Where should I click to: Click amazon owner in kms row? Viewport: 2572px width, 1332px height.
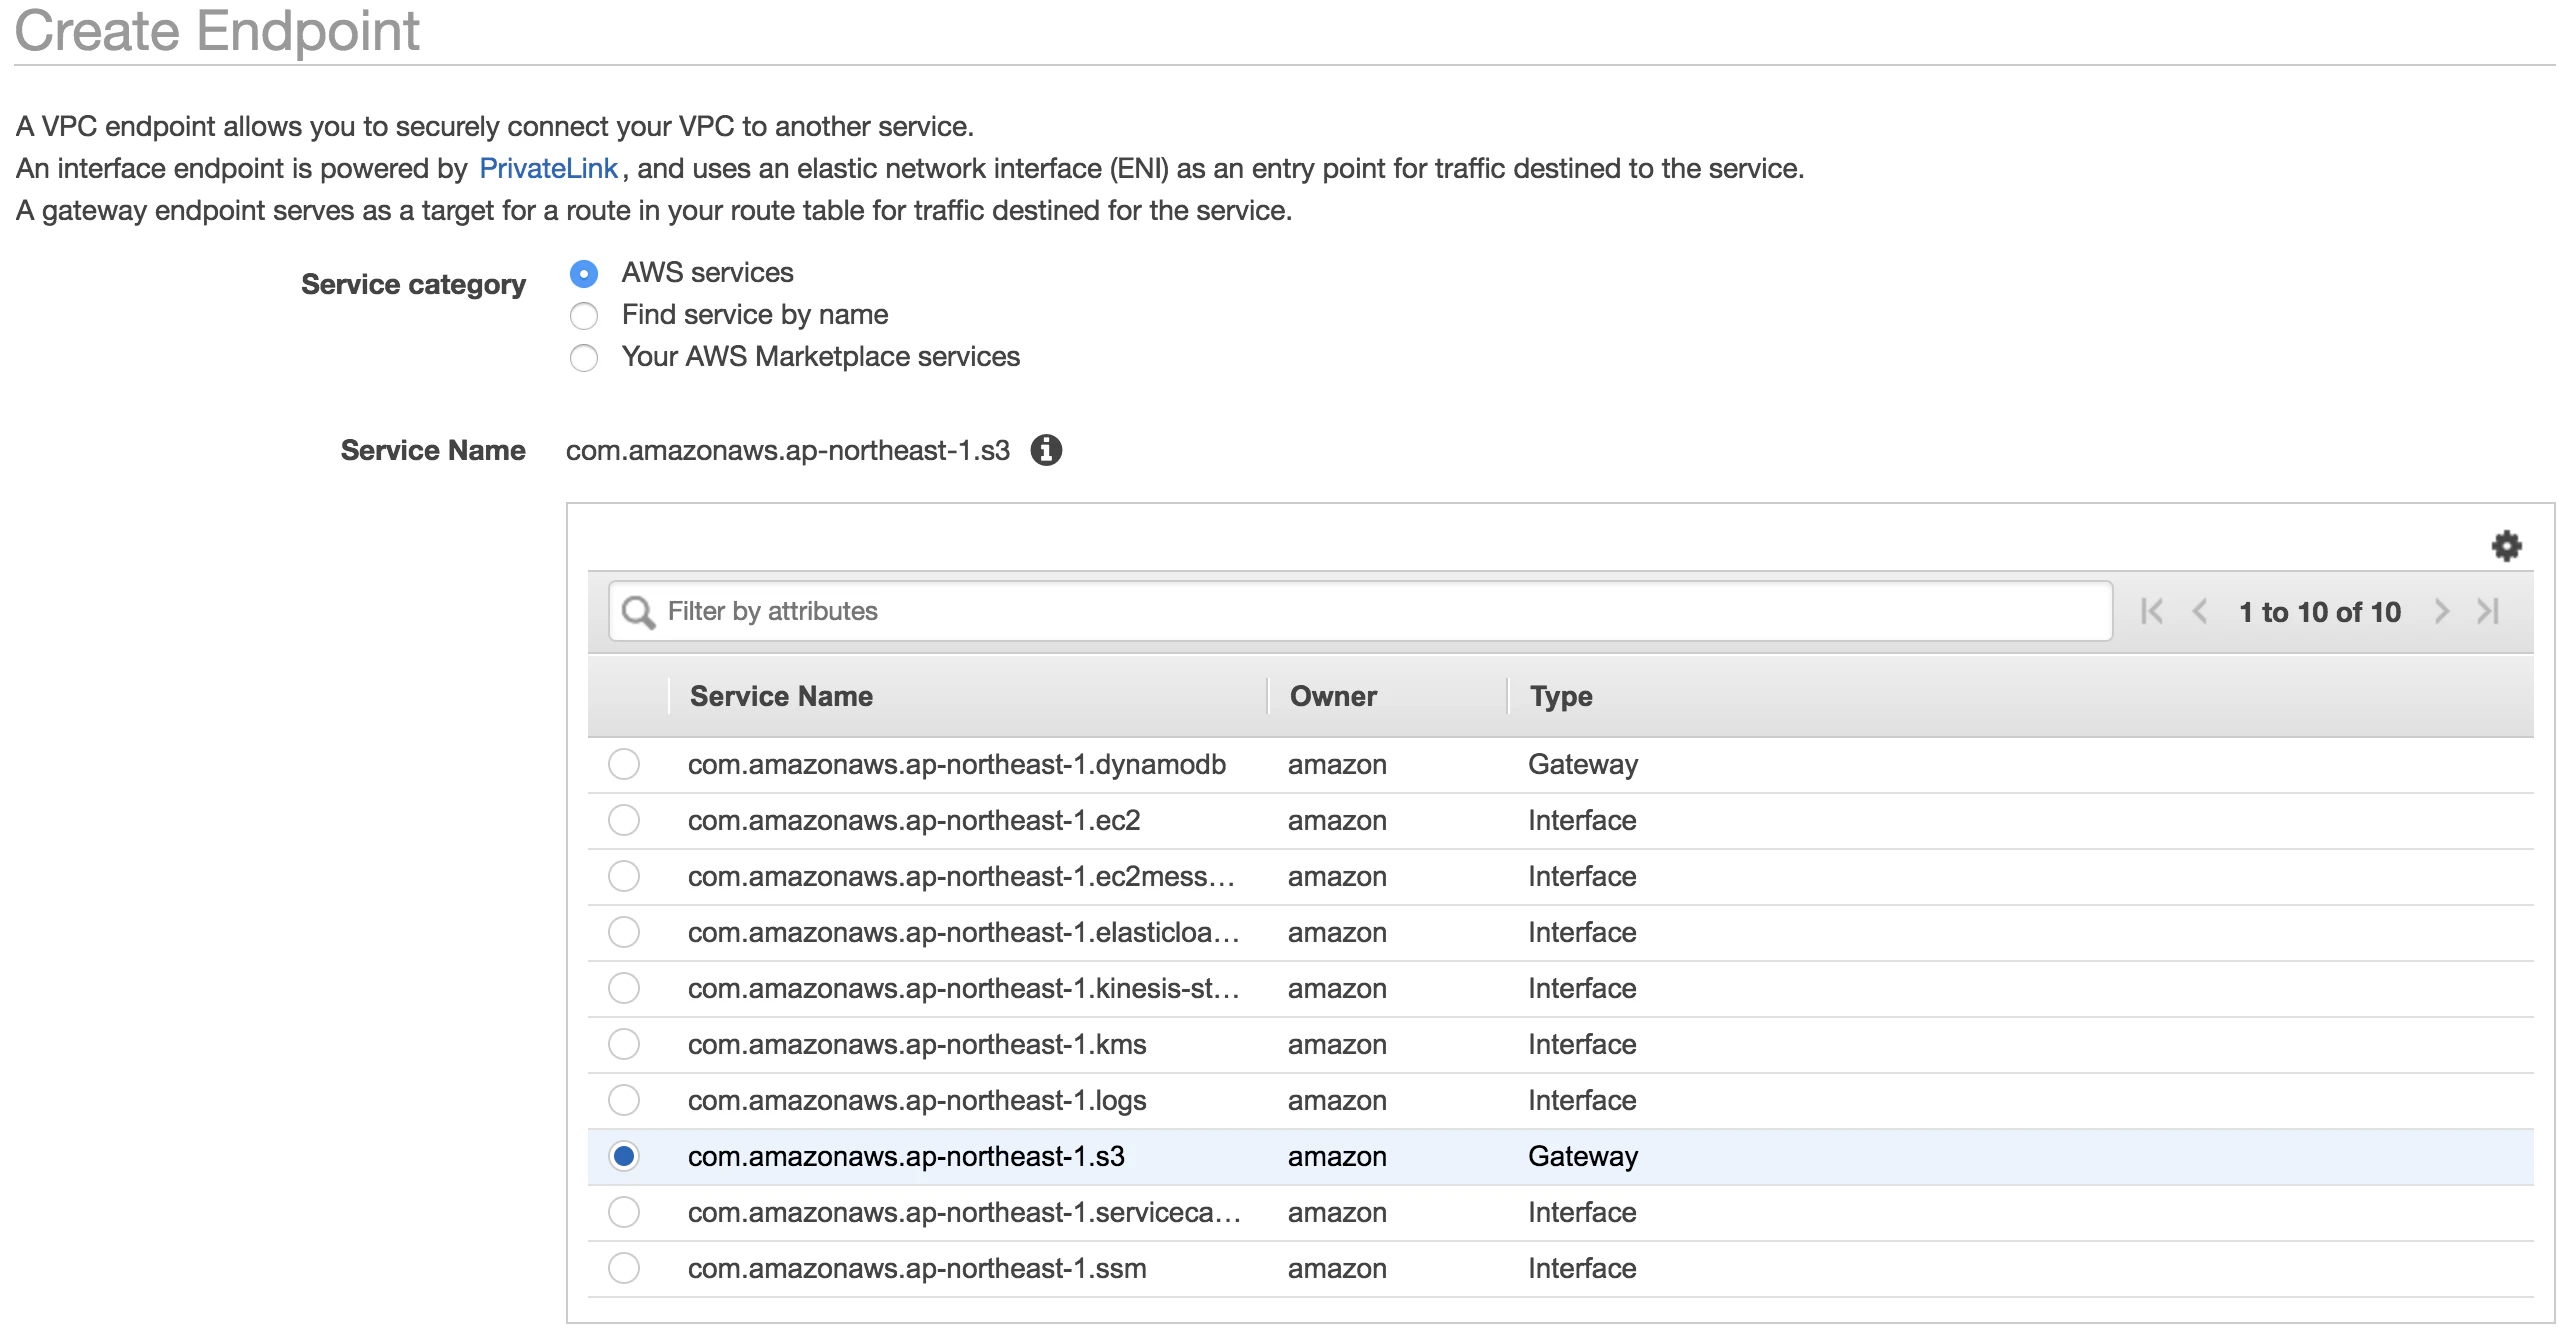coord(1337,1045)
